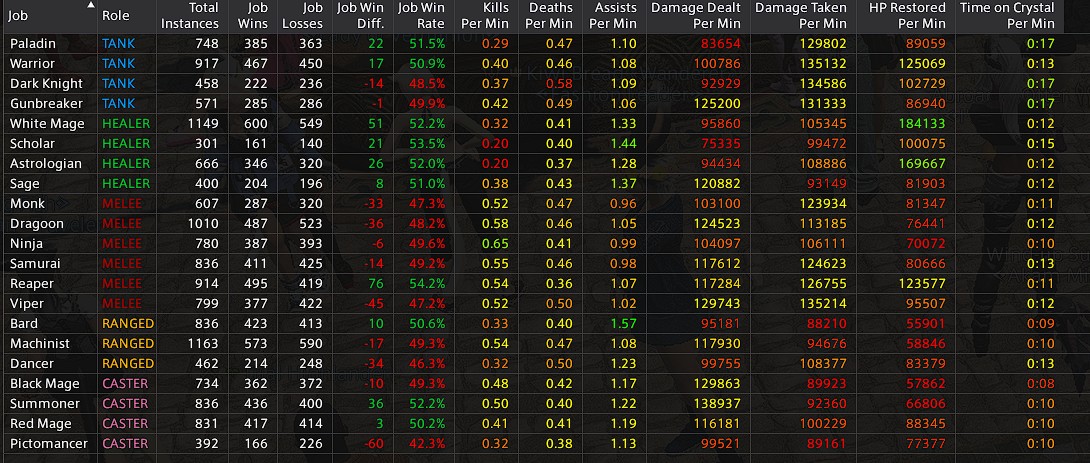The height and width of the screenshot is (463, 1090).
Task: Sort by Kills Per Min header
Action: (485, 15)
